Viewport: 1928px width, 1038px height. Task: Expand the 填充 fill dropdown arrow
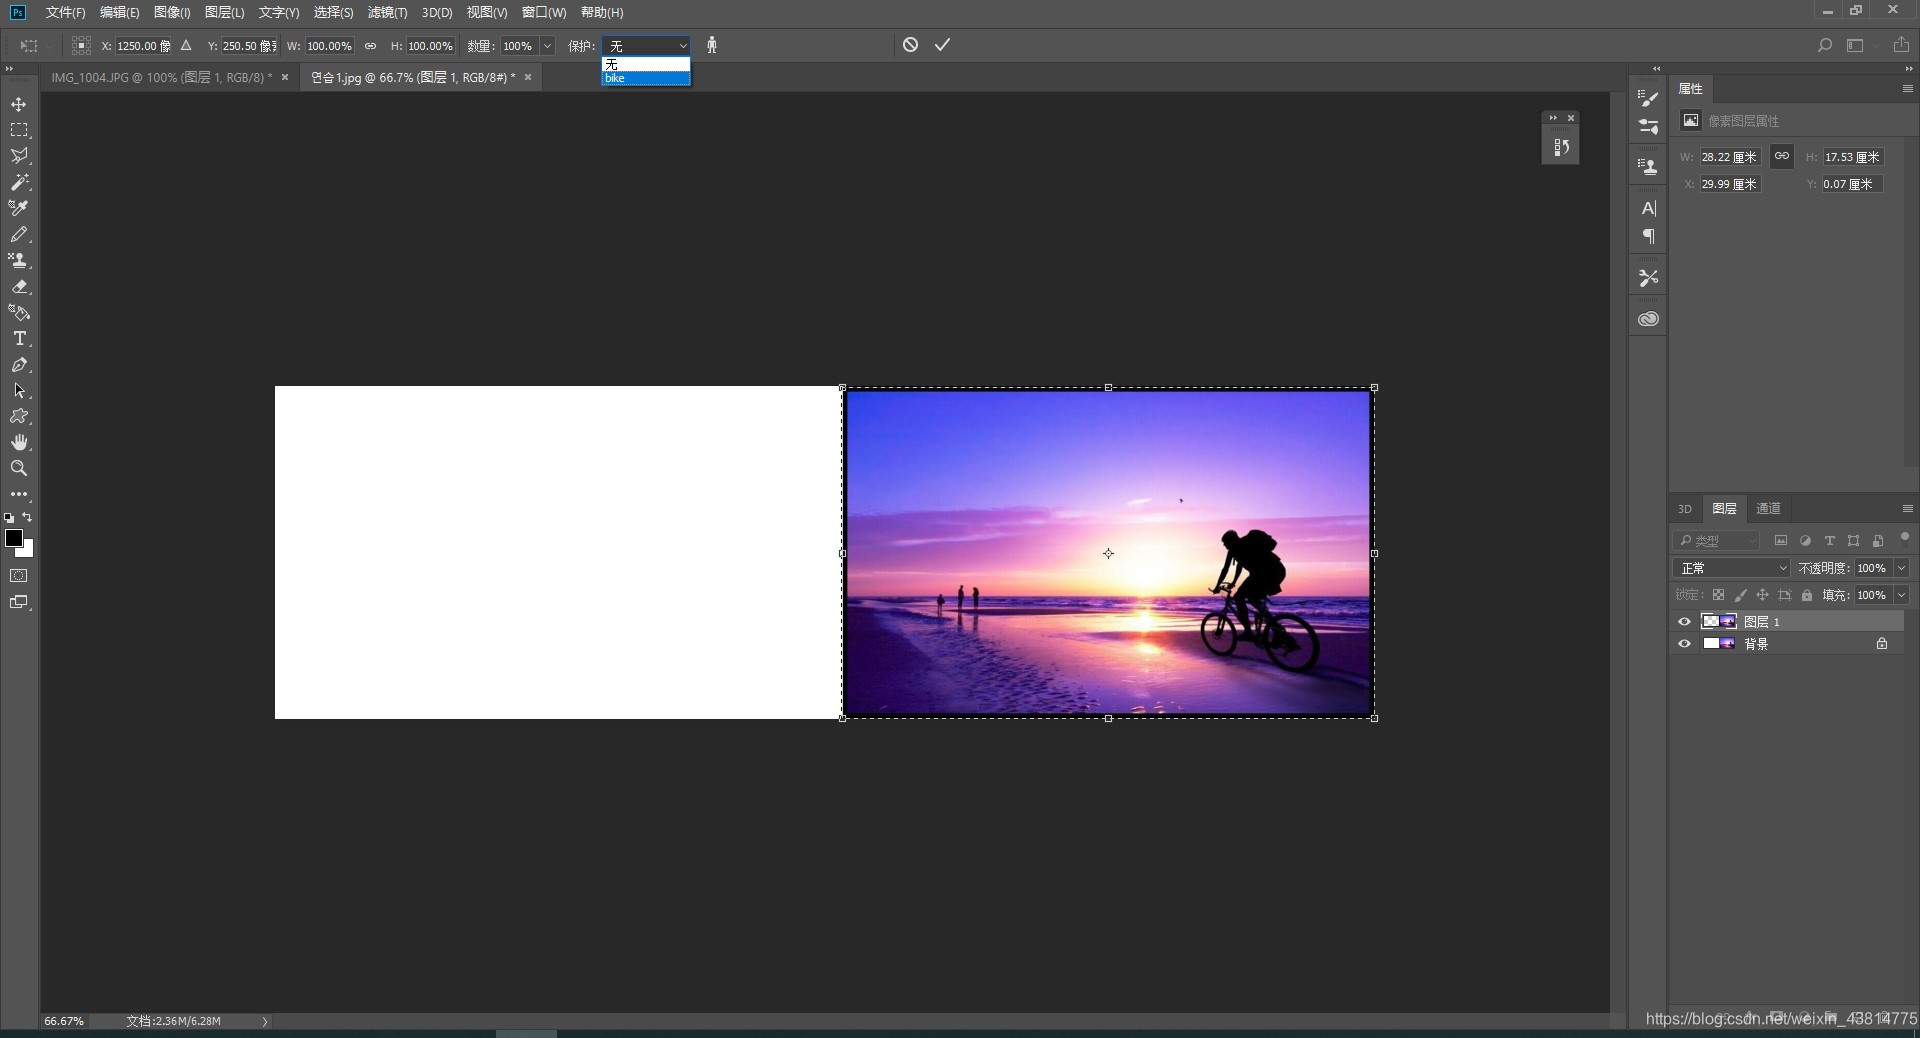click(x=1901, y=595)
